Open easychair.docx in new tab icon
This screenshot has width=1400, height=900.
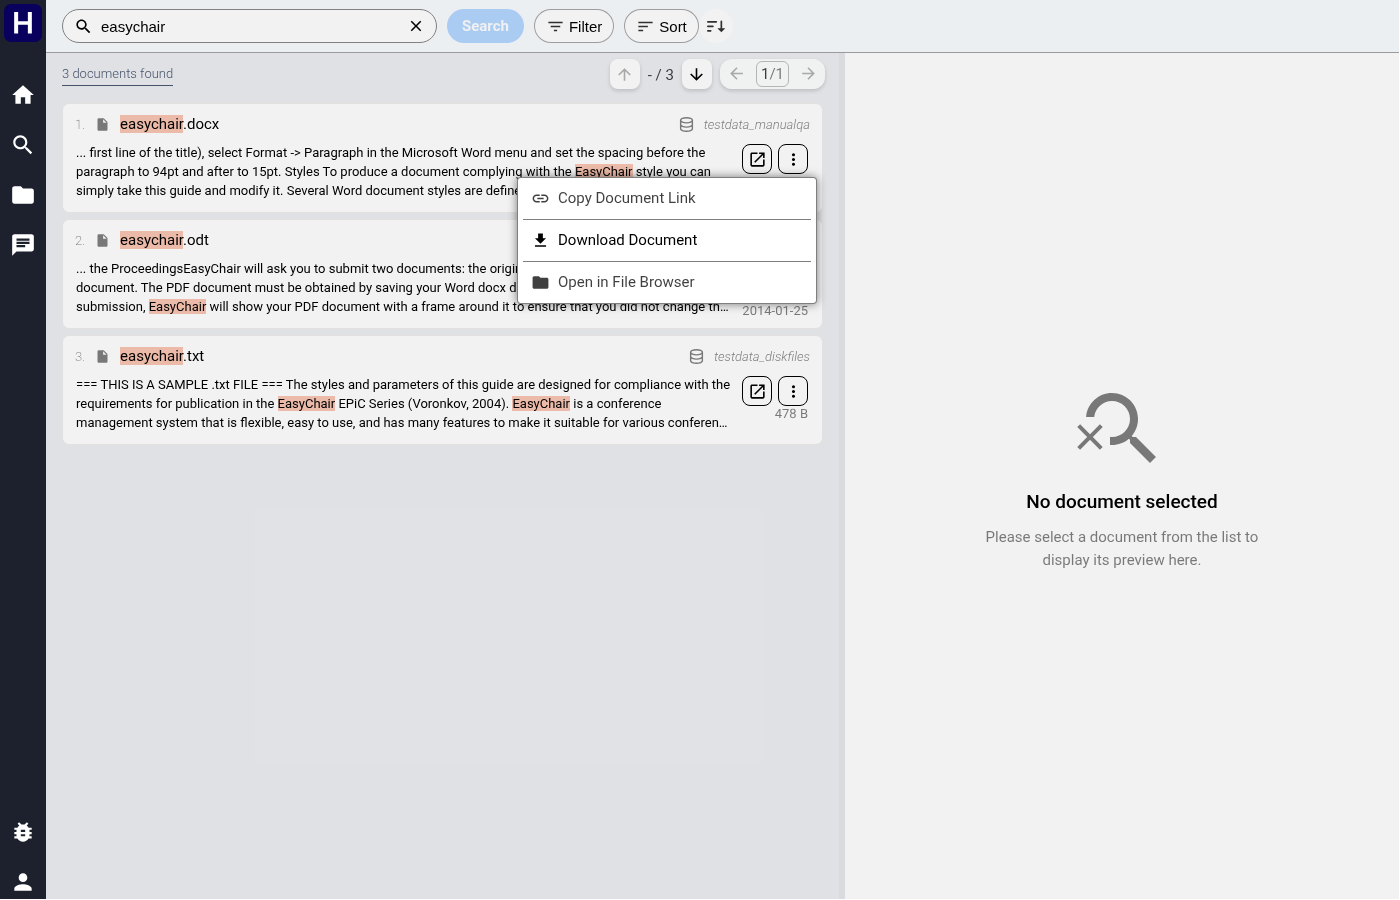point(757,159)
